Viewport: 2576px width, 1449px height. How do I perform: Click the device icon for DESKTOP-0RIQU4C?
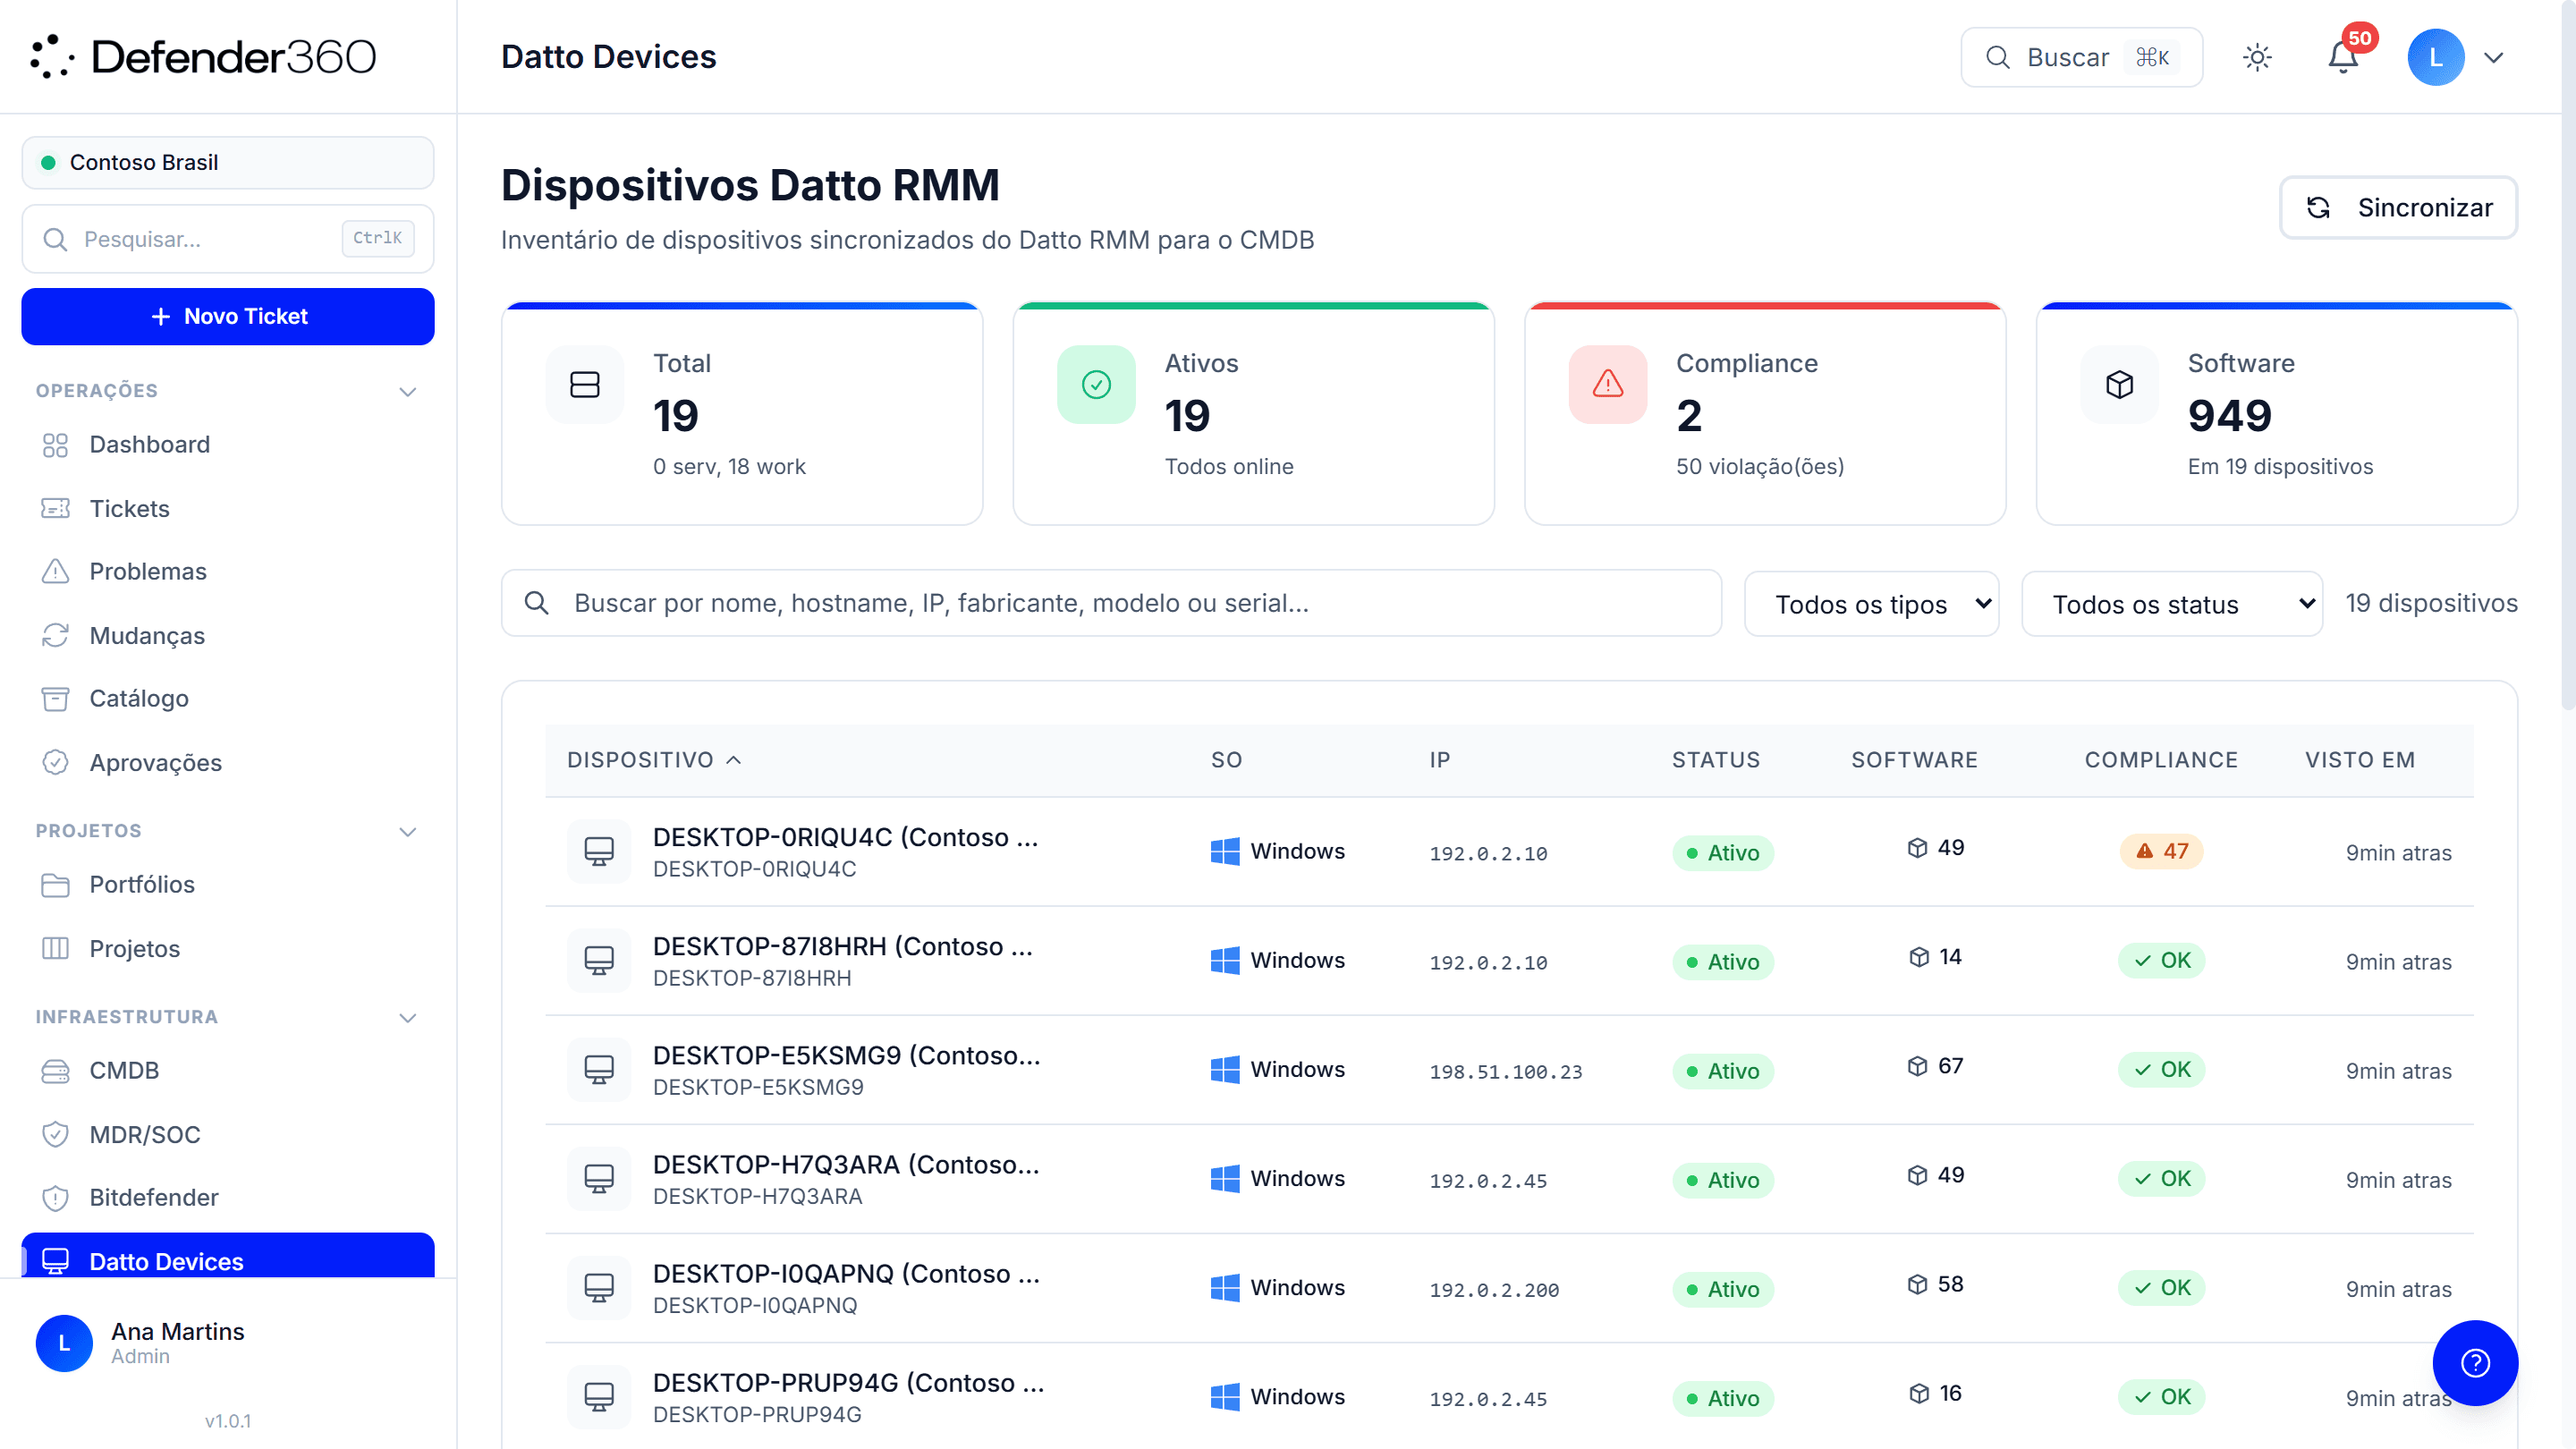tap(599, 851)
